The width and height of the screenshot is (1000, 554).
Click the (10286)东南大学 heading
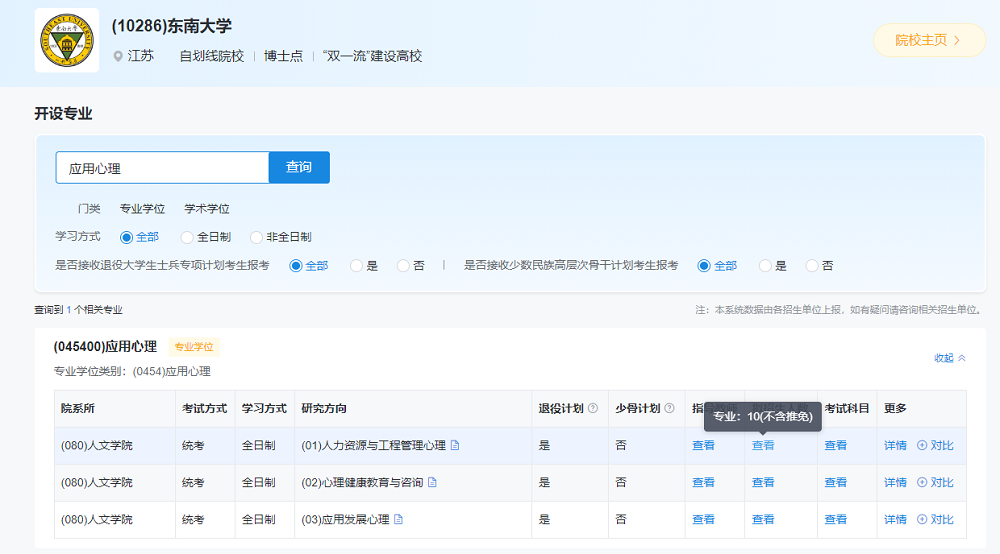point(172,26)
